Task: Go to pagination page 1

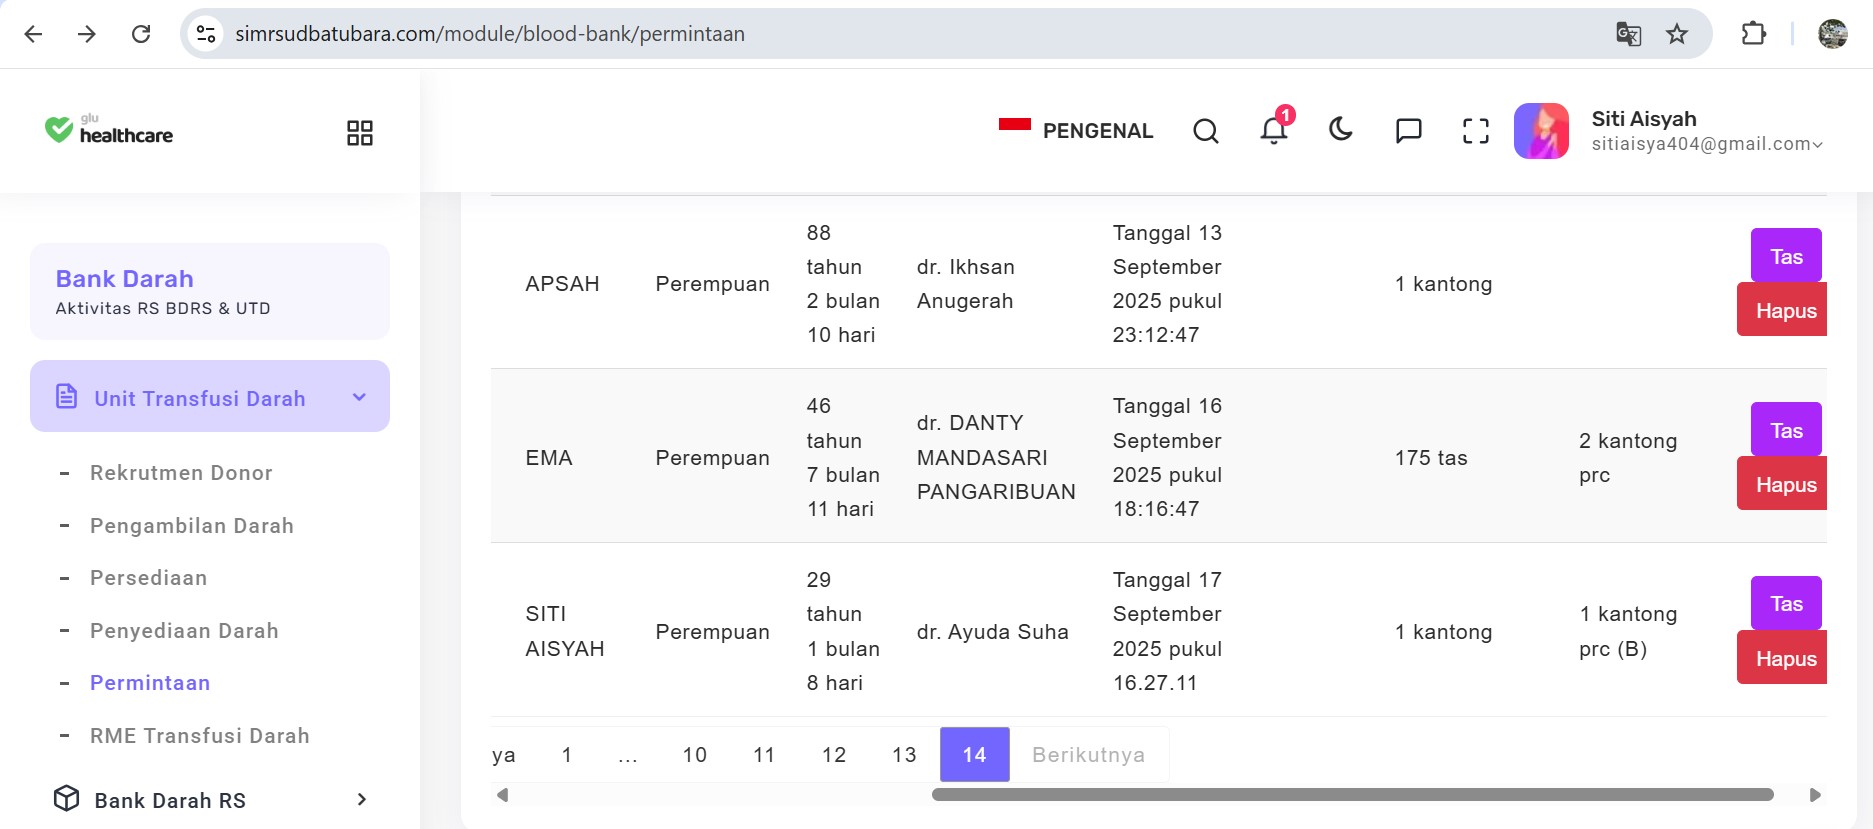Action: point(567,755)
